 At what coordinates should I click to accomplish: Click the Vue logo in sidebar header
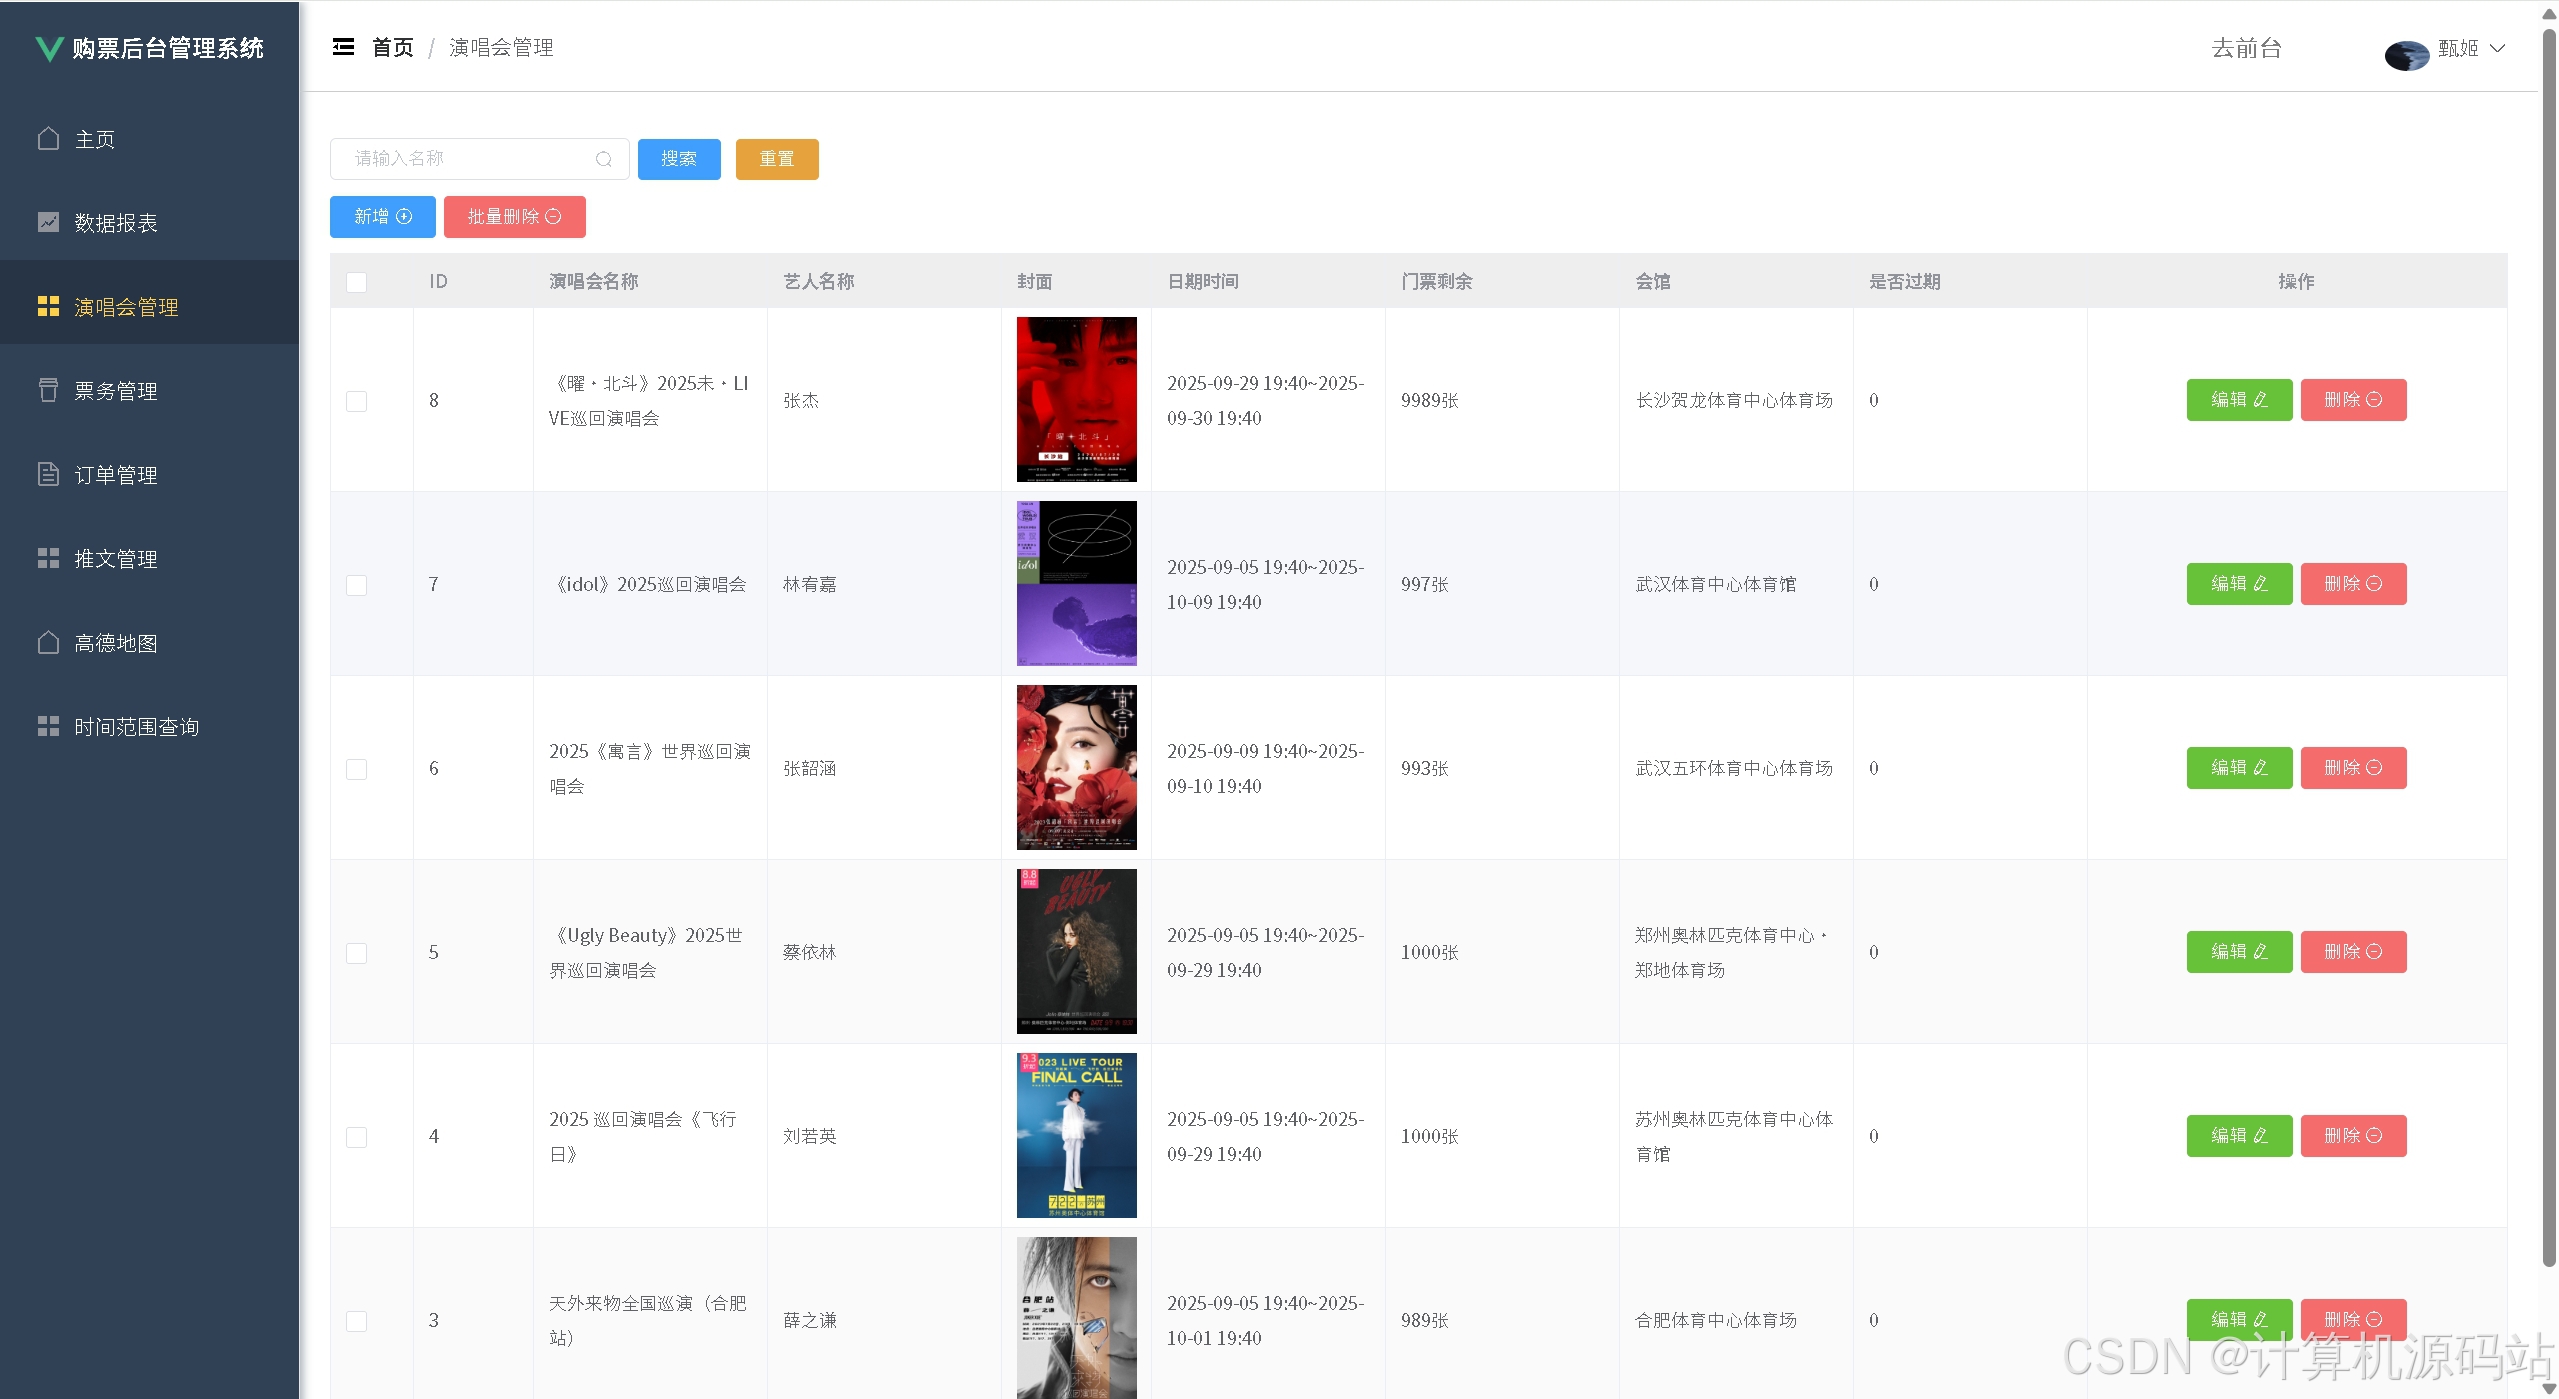[x=49, y=48]
